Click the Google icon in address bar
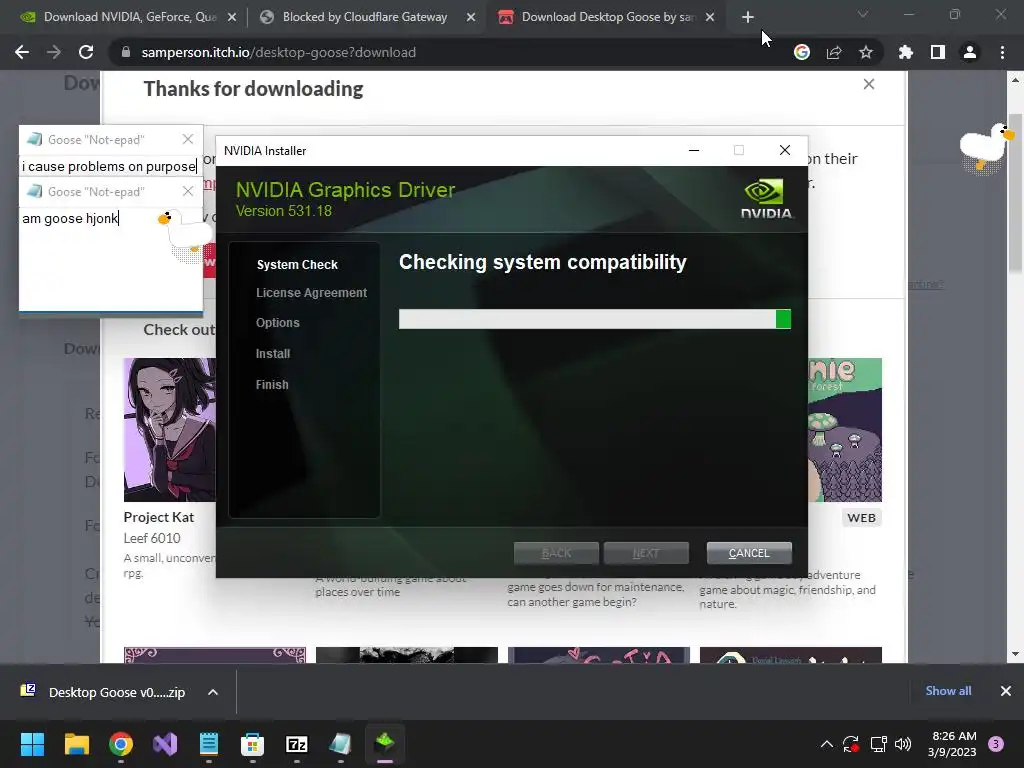 (802, 52)
